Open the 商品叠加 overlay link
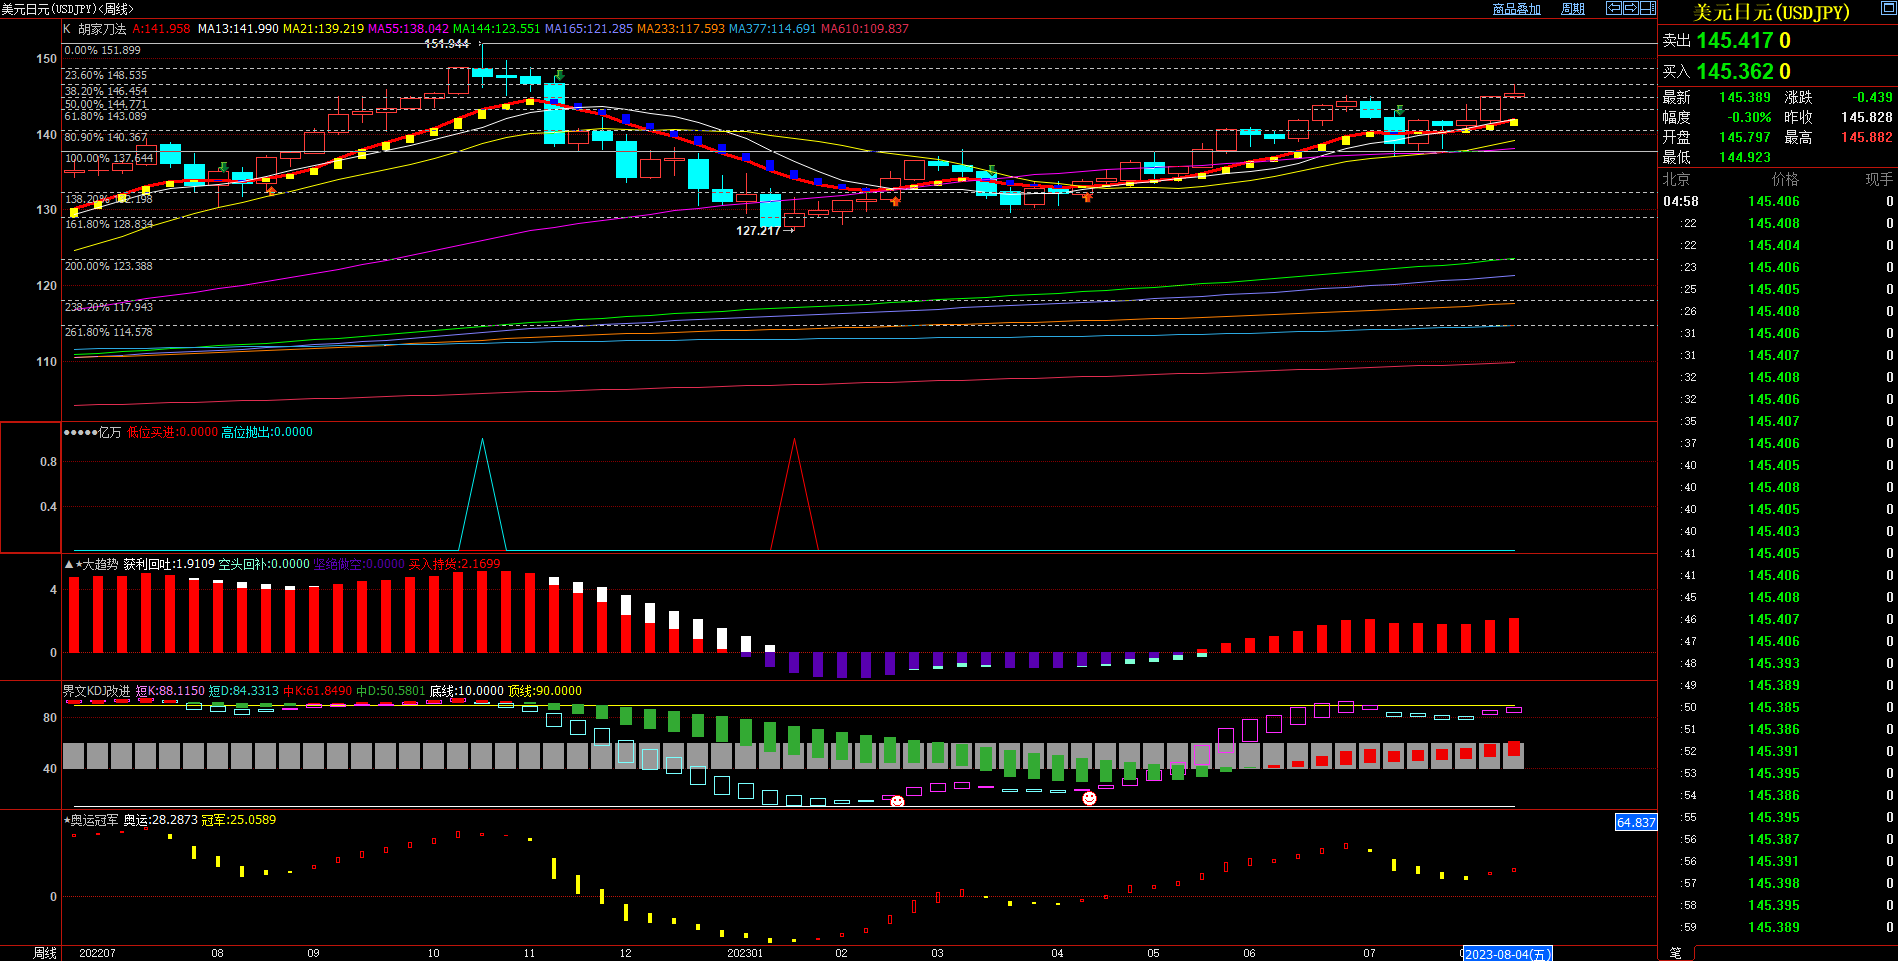The height and width of the screenshot is (961, 1898). [1516, 9]
